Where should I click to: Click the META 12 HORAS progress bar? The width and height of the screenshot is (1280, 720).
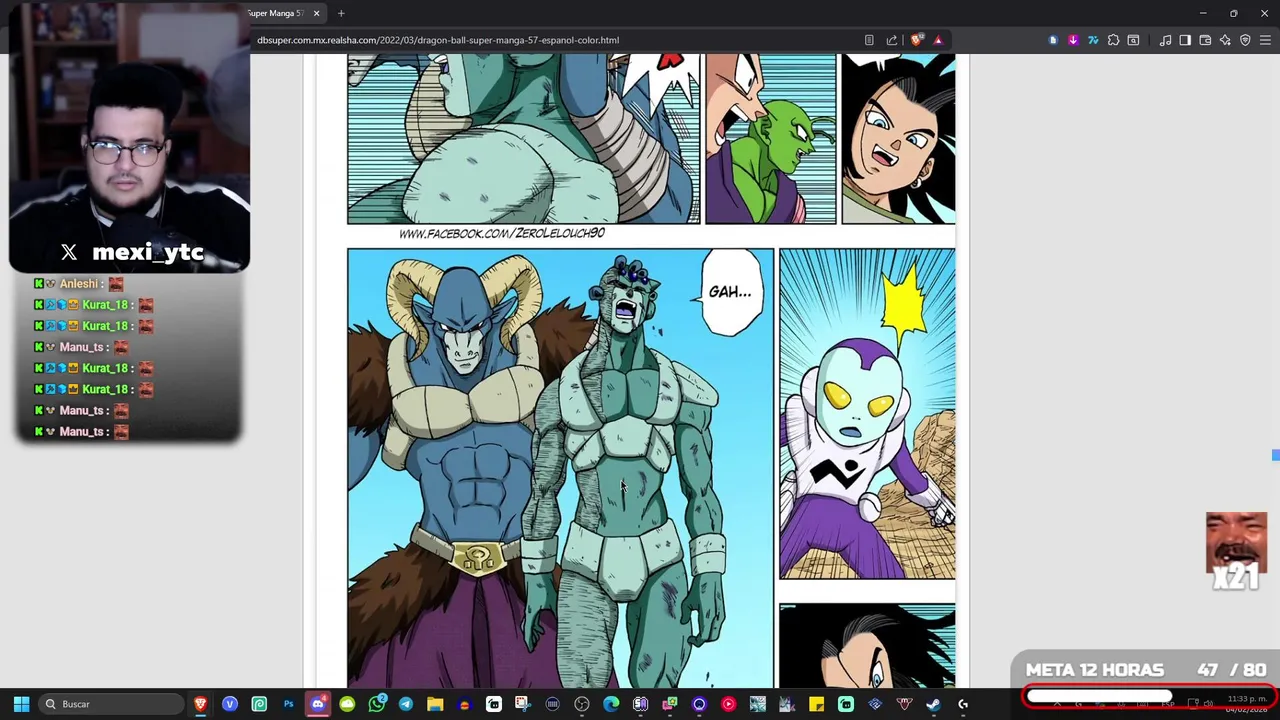[x=1148, y=697]
